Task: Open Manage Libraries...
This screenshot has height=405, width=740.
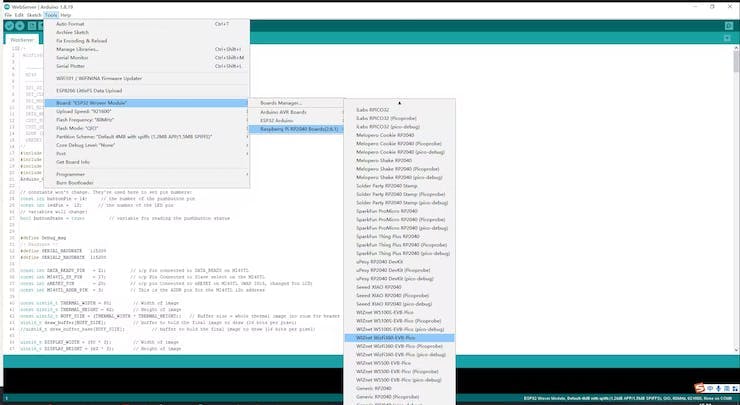Action: click(146, 49)
